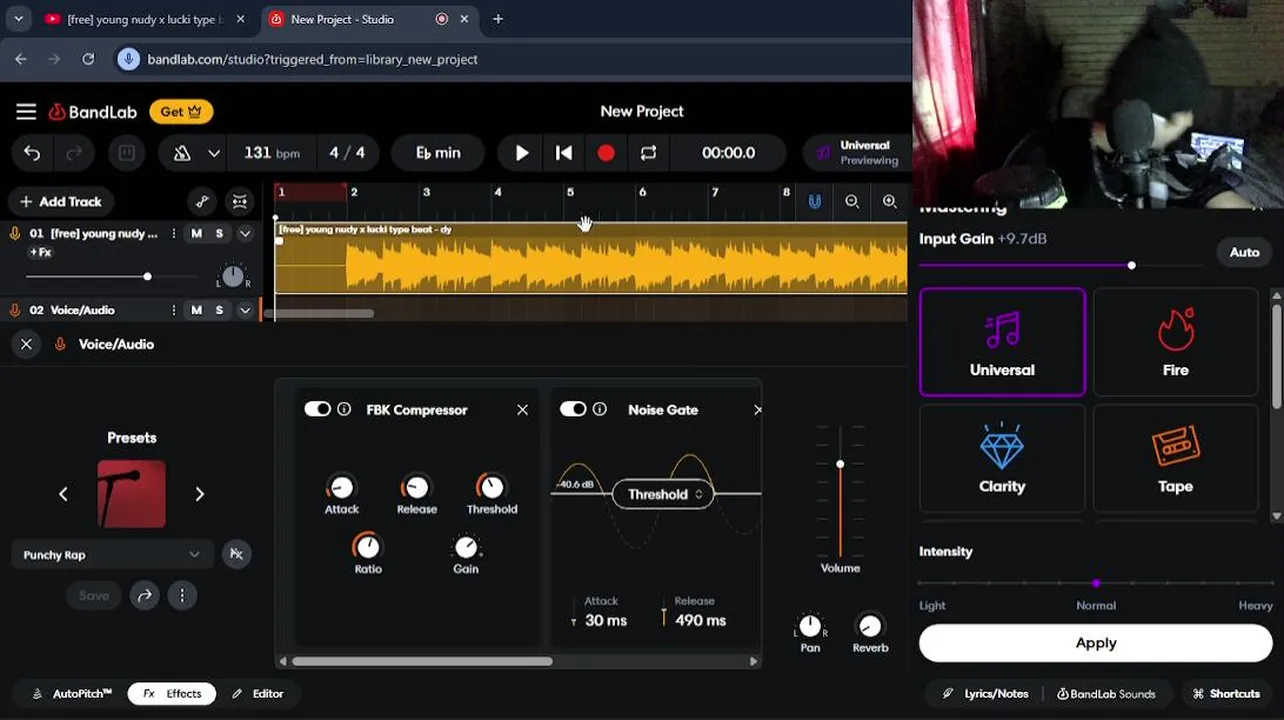This screenshot has height=720, width=1284.
Task: Open the BandLab Sounds tab
Action: 1105,694
